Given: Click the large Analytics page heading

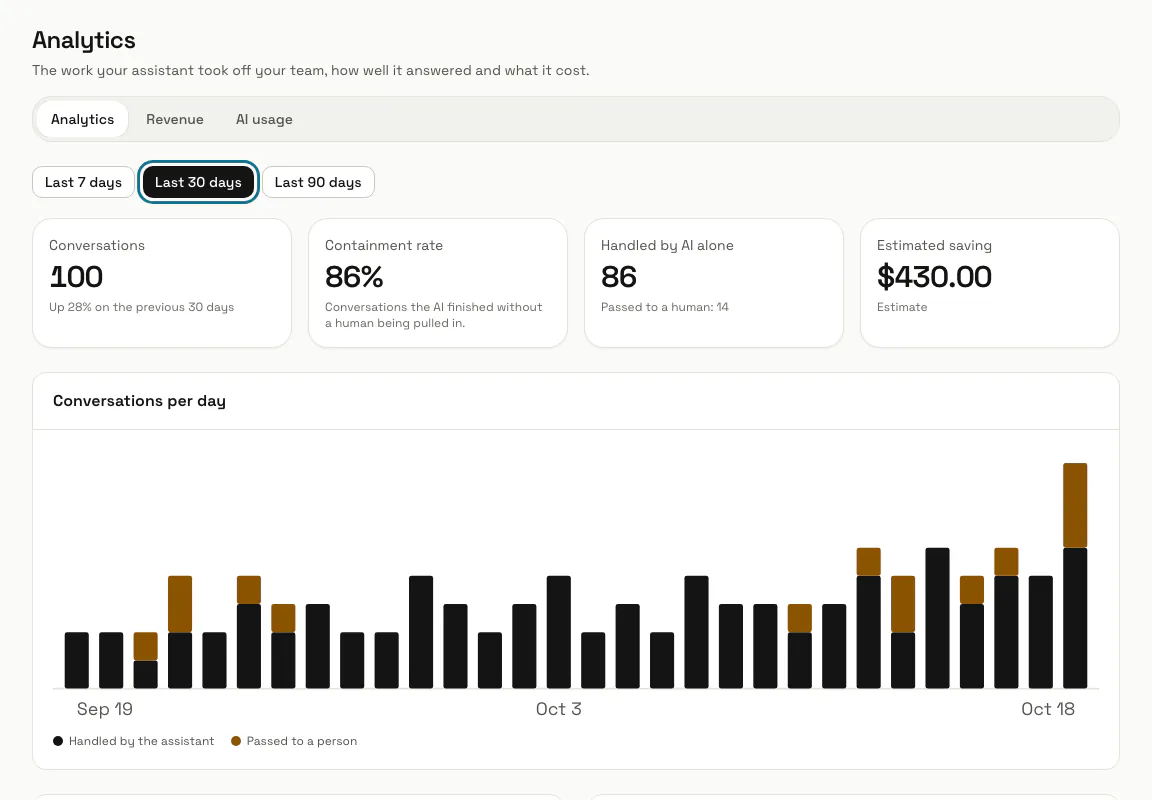Looking at the screenshot, I should tap(84, 40).
